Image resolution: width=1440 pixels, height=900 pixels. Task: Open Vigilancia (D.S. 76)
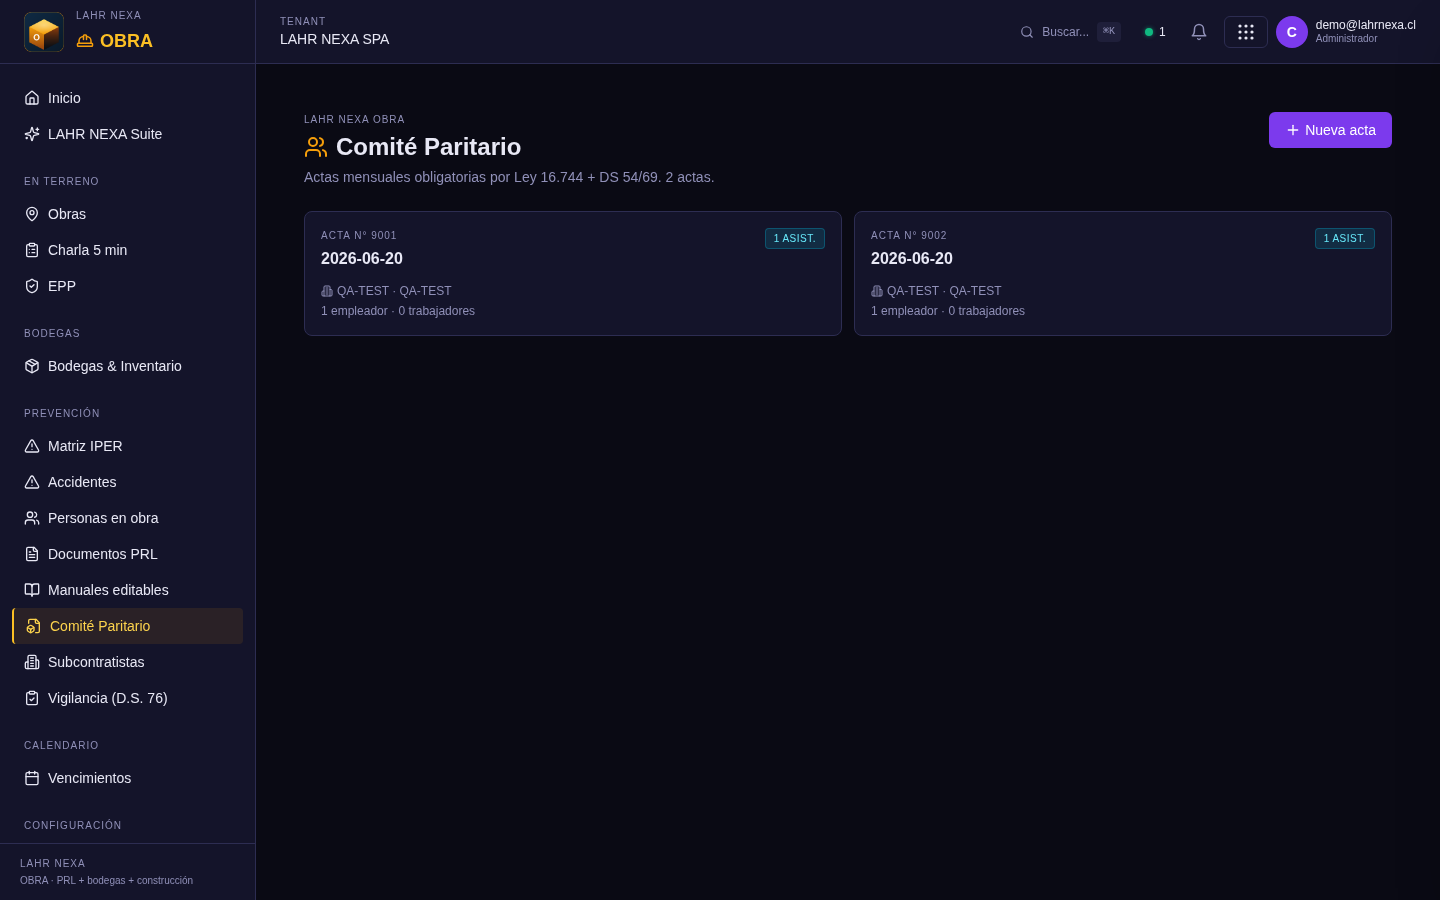coord(127,698)
